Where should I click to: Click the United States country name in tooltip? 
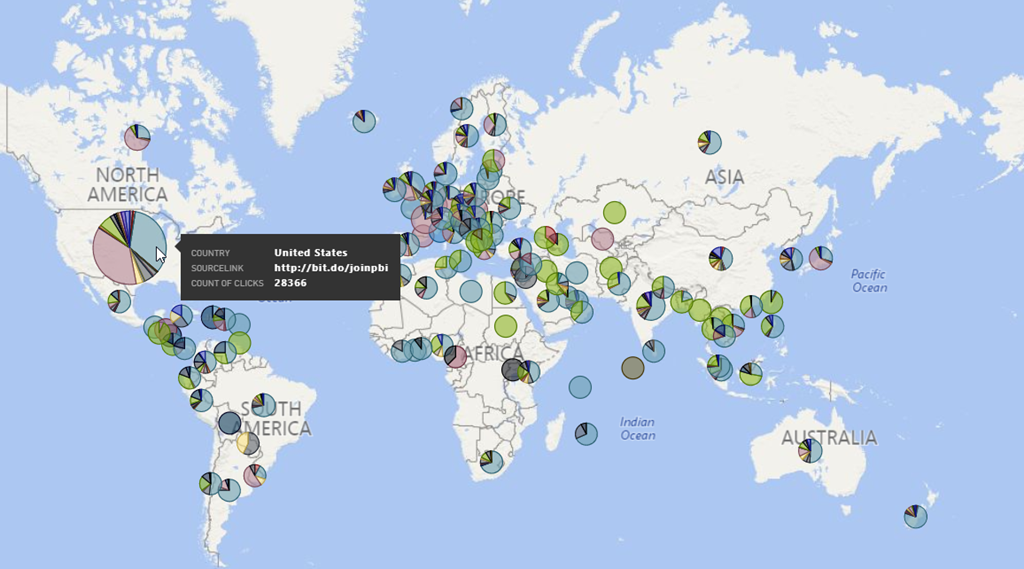click(310, 252)
